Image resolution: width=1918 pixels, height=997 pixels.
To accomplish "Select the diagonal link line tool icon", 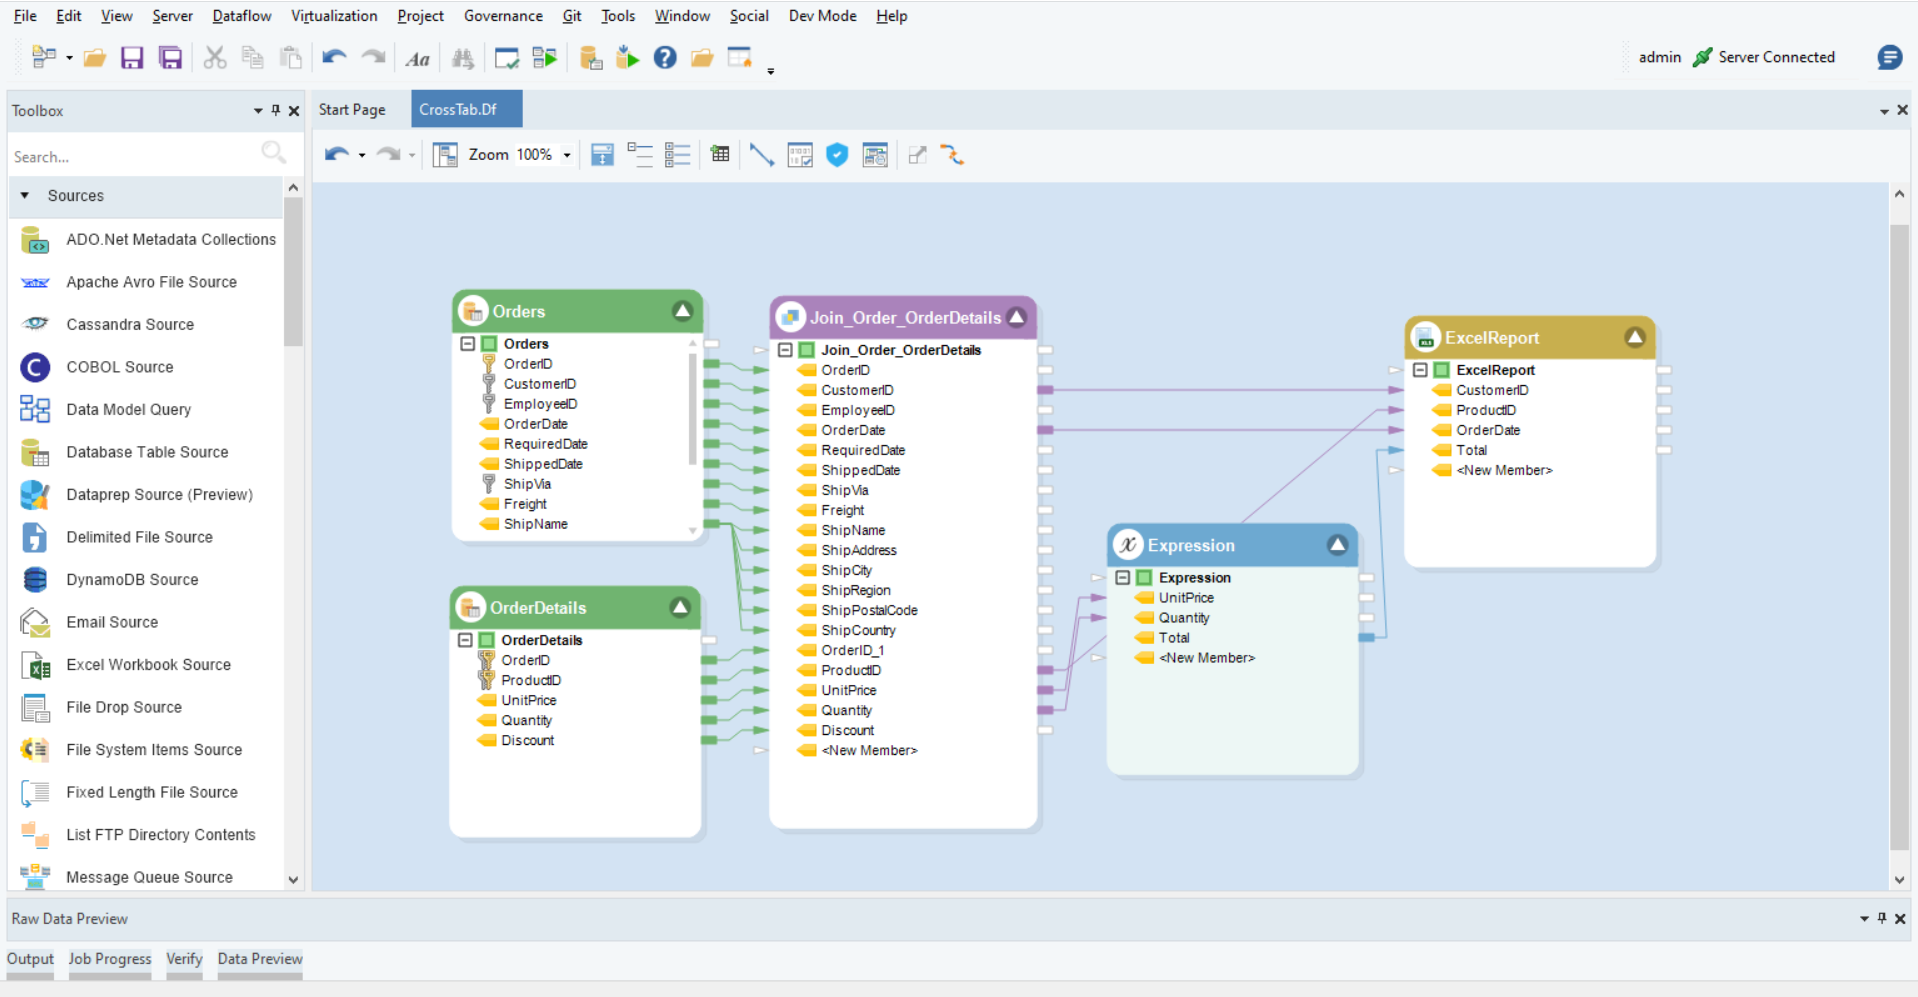I will (x=761, y=155).
